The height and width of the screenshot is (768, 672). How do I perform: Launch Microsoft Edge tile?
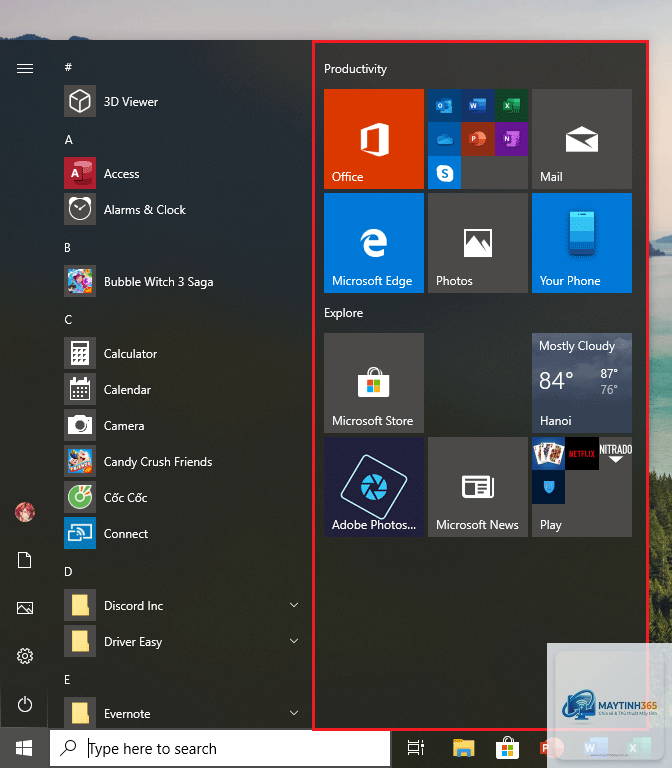[374, 243]
